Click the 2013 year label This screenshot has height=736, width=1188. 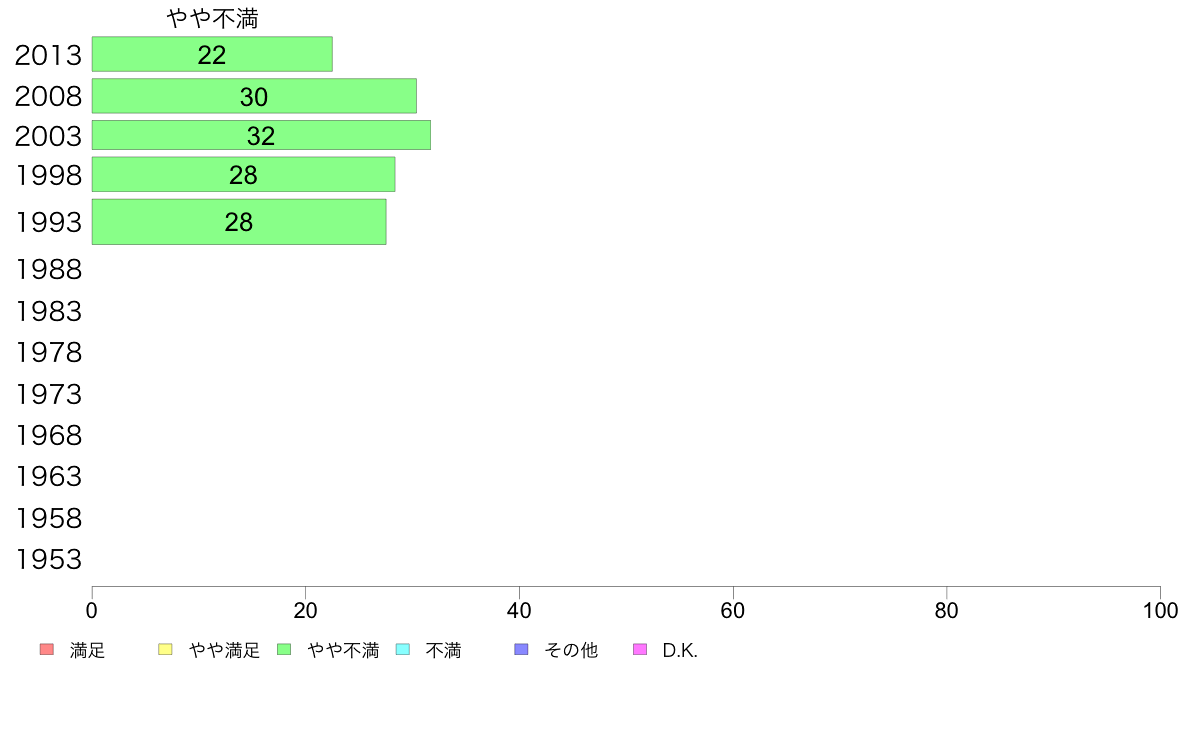[x=48, y=55]
